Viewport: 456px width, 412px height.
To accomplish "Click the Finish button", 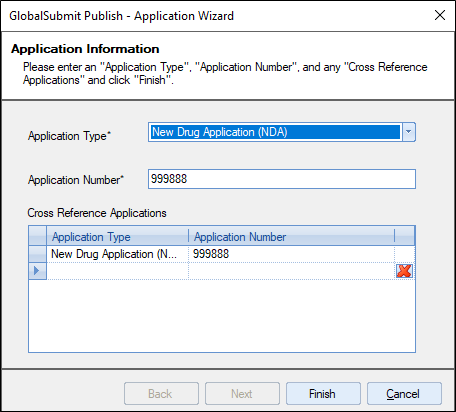I will 323,394.
